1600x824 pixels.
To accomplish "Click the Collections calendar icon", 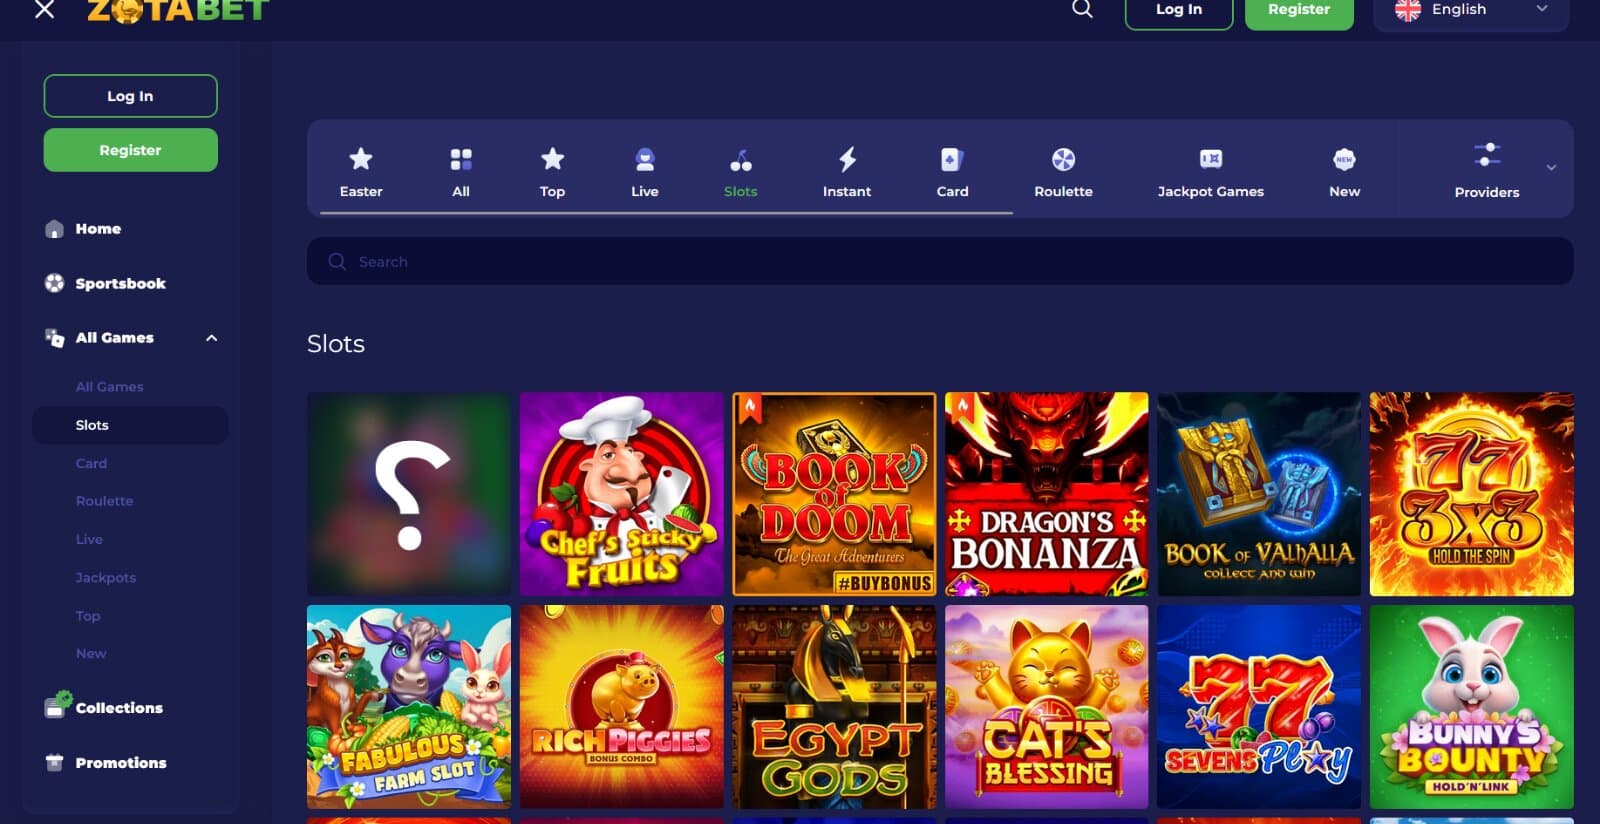I will coord(57,705).
